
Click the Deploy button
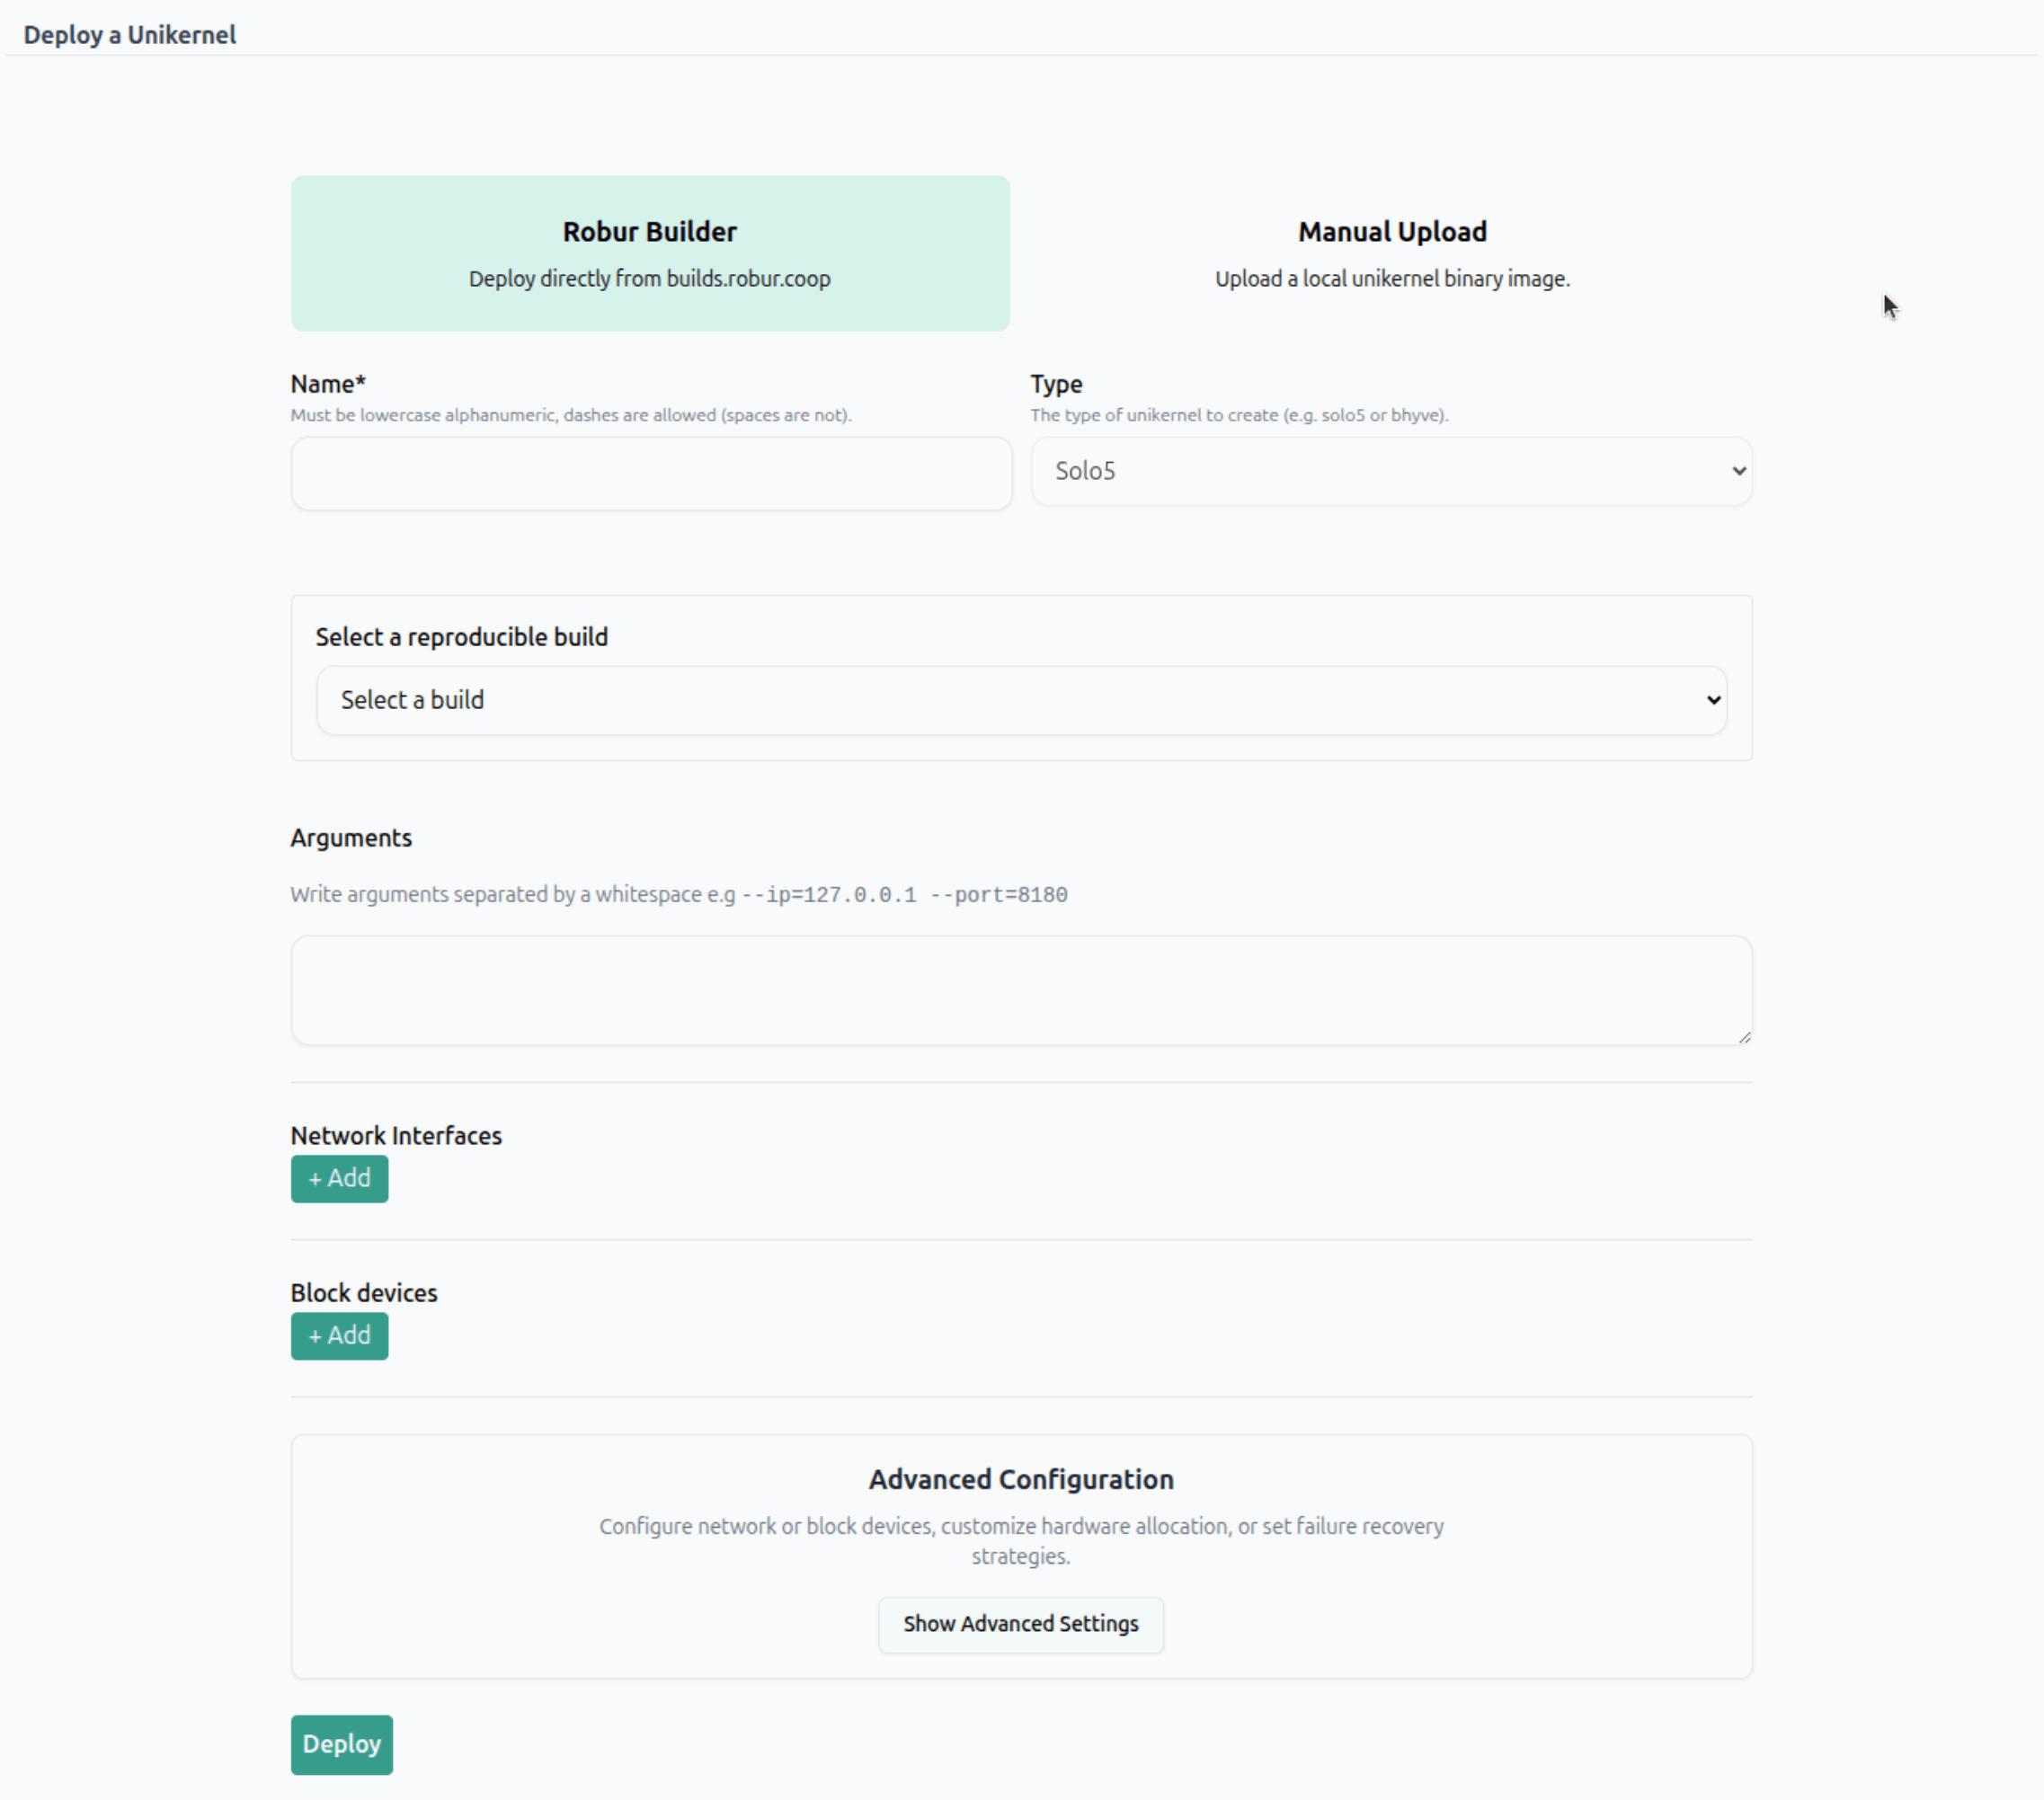coord(342,1745)
